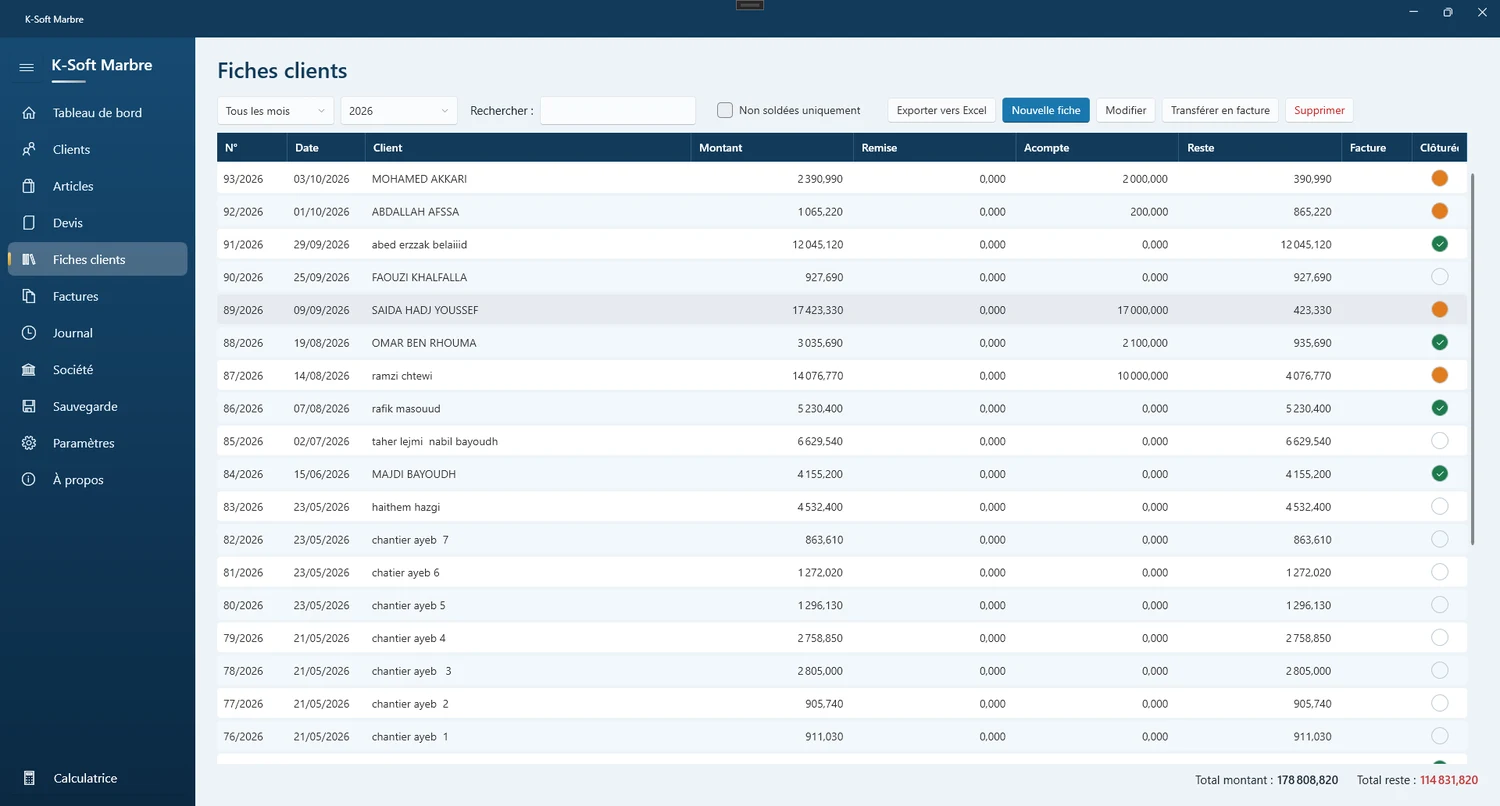
Task: Click the Rechercher search field
Action: [618, 111]
